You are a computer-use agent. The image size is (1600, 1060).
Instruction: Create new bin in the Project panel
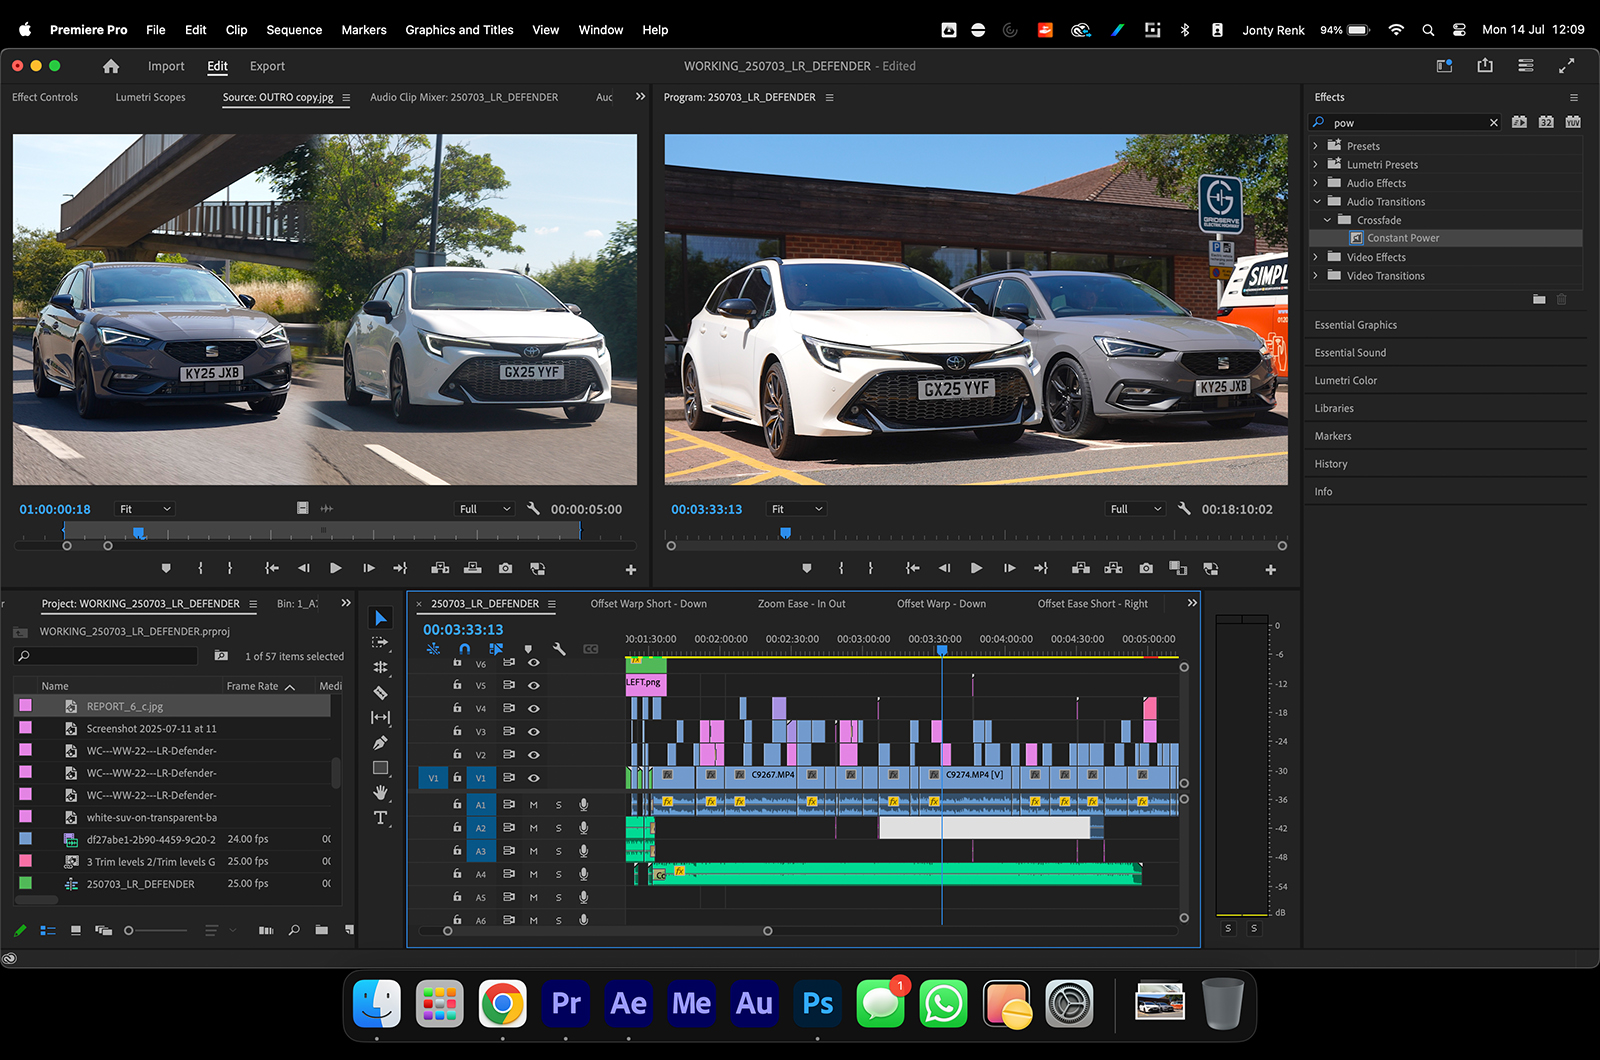pyautogui.click(x=321, y=930)
